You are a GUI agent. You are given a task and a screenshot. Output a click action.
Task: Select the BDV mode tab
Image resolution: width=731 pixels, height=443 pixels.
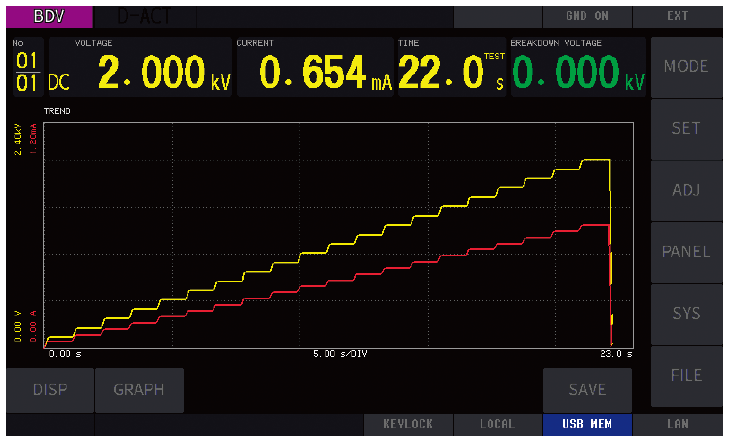click(x=49, y=17)
